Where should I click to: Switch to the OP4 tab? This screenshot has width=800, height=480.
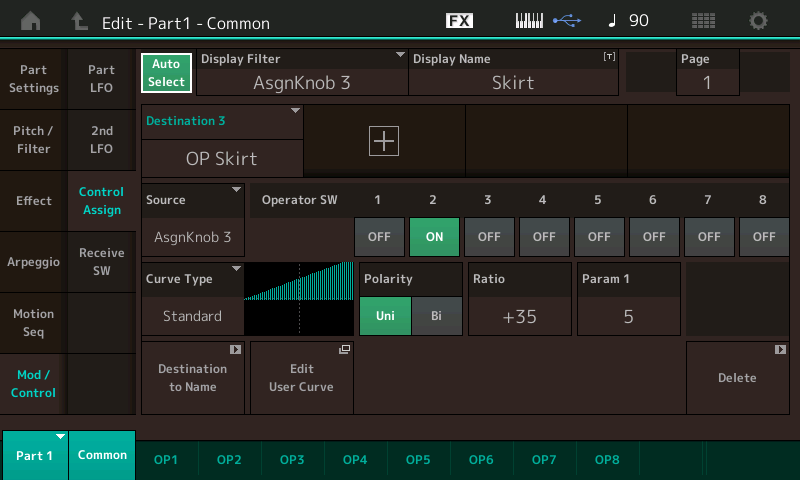click(x=355, y=459)
